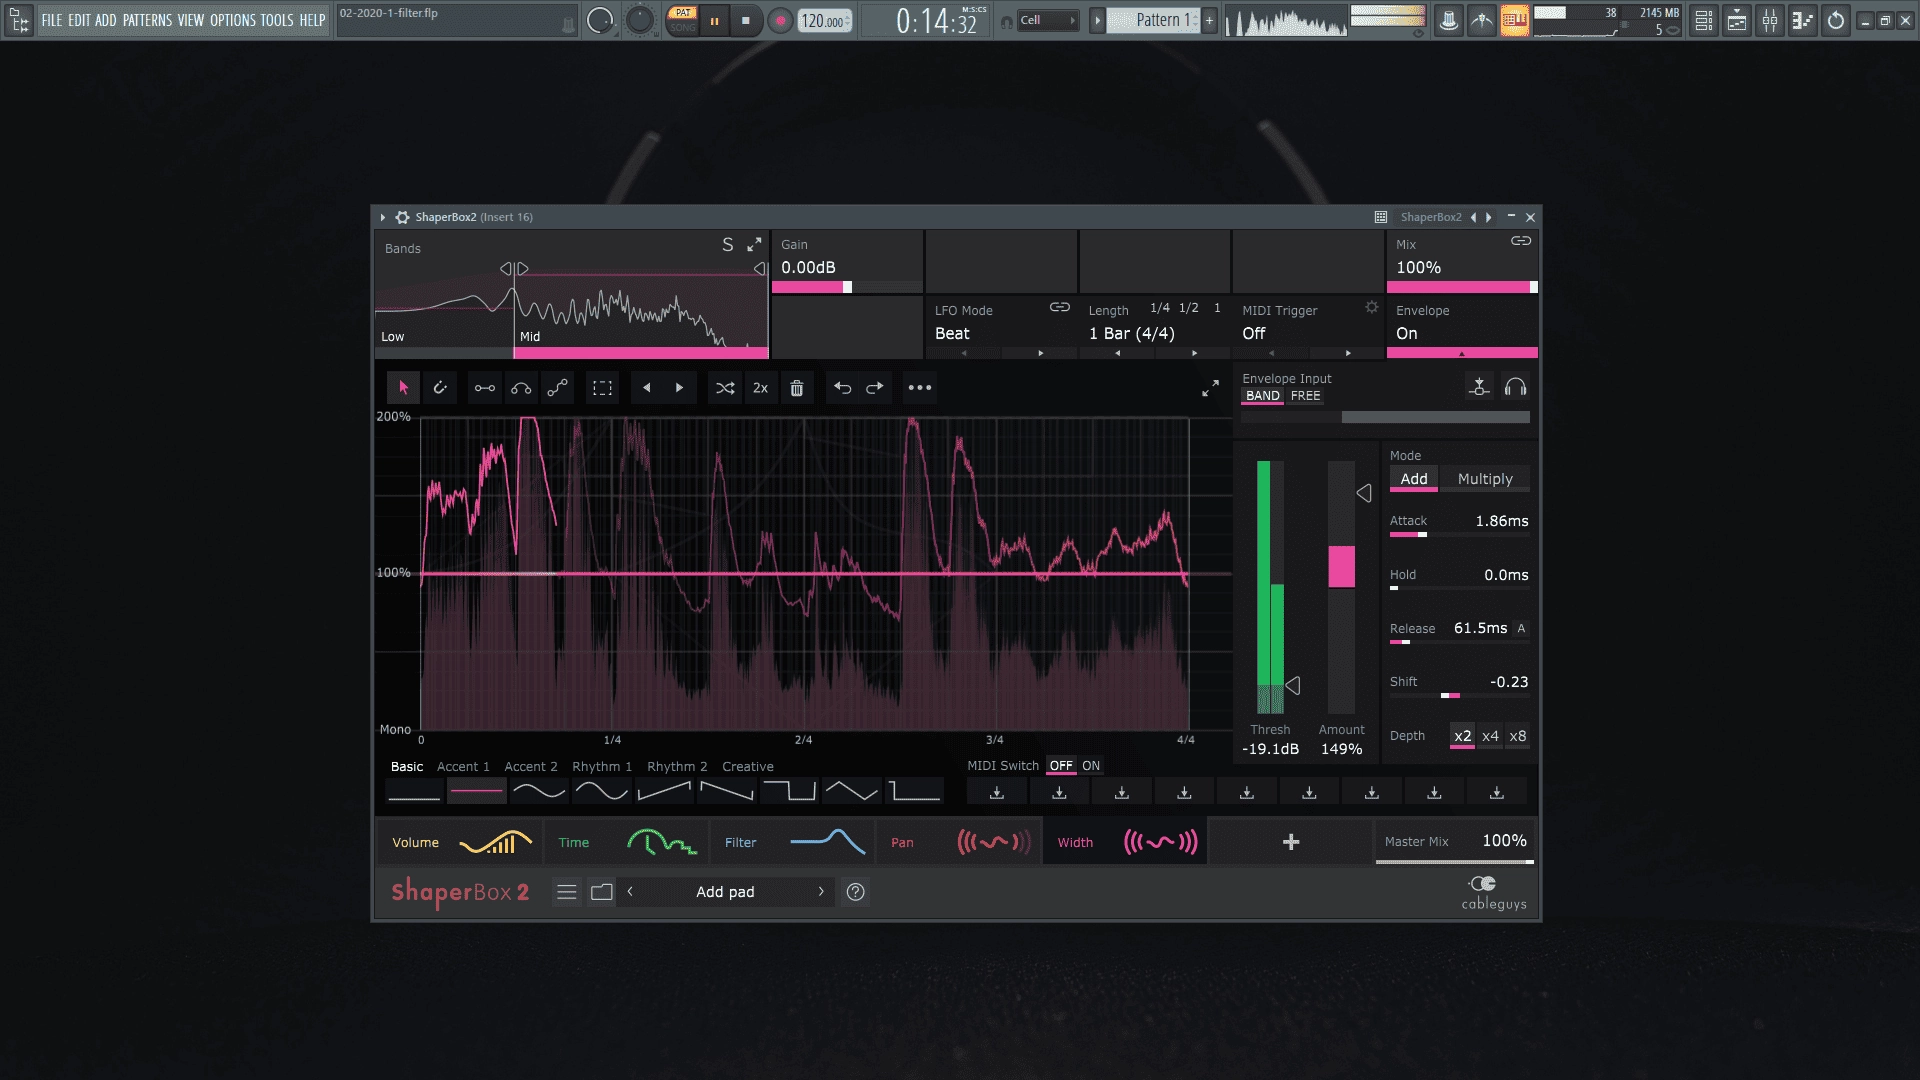Set envelope Depth to x8
Screen dimensions: 1920x1080
(1518, 736)
